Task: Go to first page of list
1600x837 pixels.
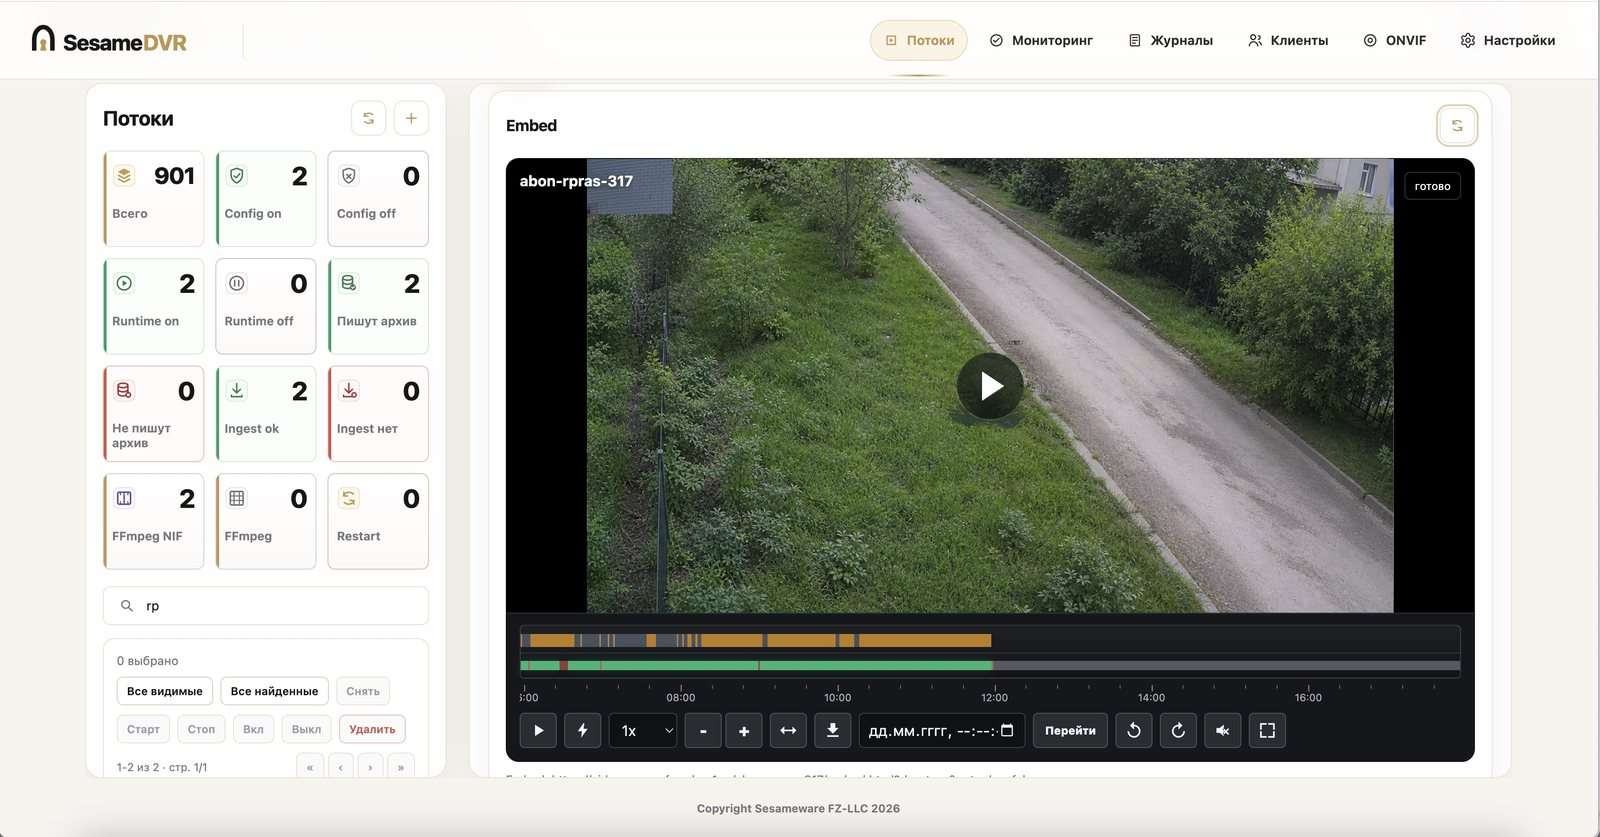Action: (x=310, y=767)
